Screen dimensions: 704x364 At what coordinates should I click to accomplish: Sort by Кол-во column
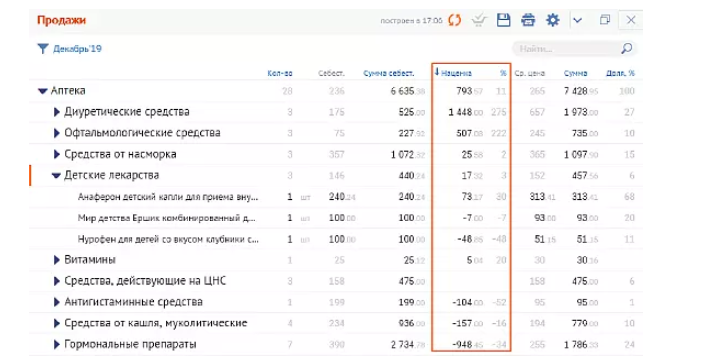click(x=280, y=73)
